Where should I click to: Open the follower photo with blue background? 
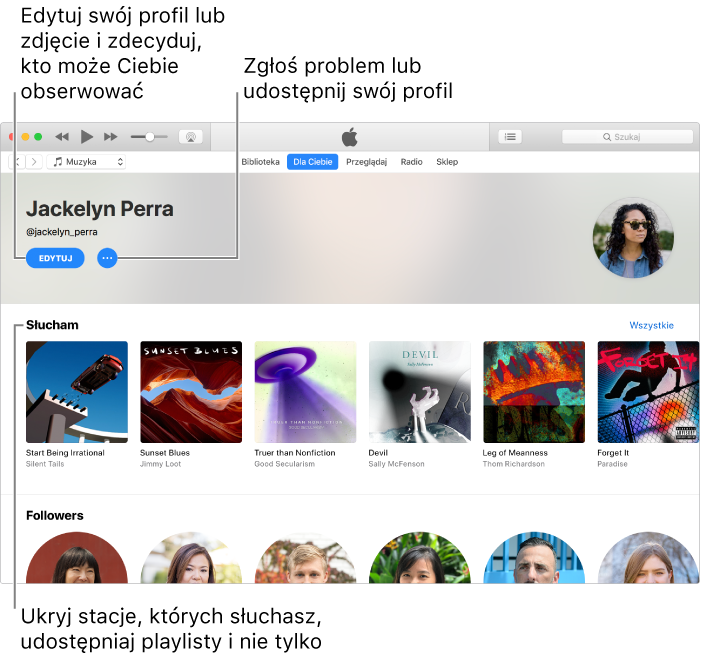pos(534,558)
